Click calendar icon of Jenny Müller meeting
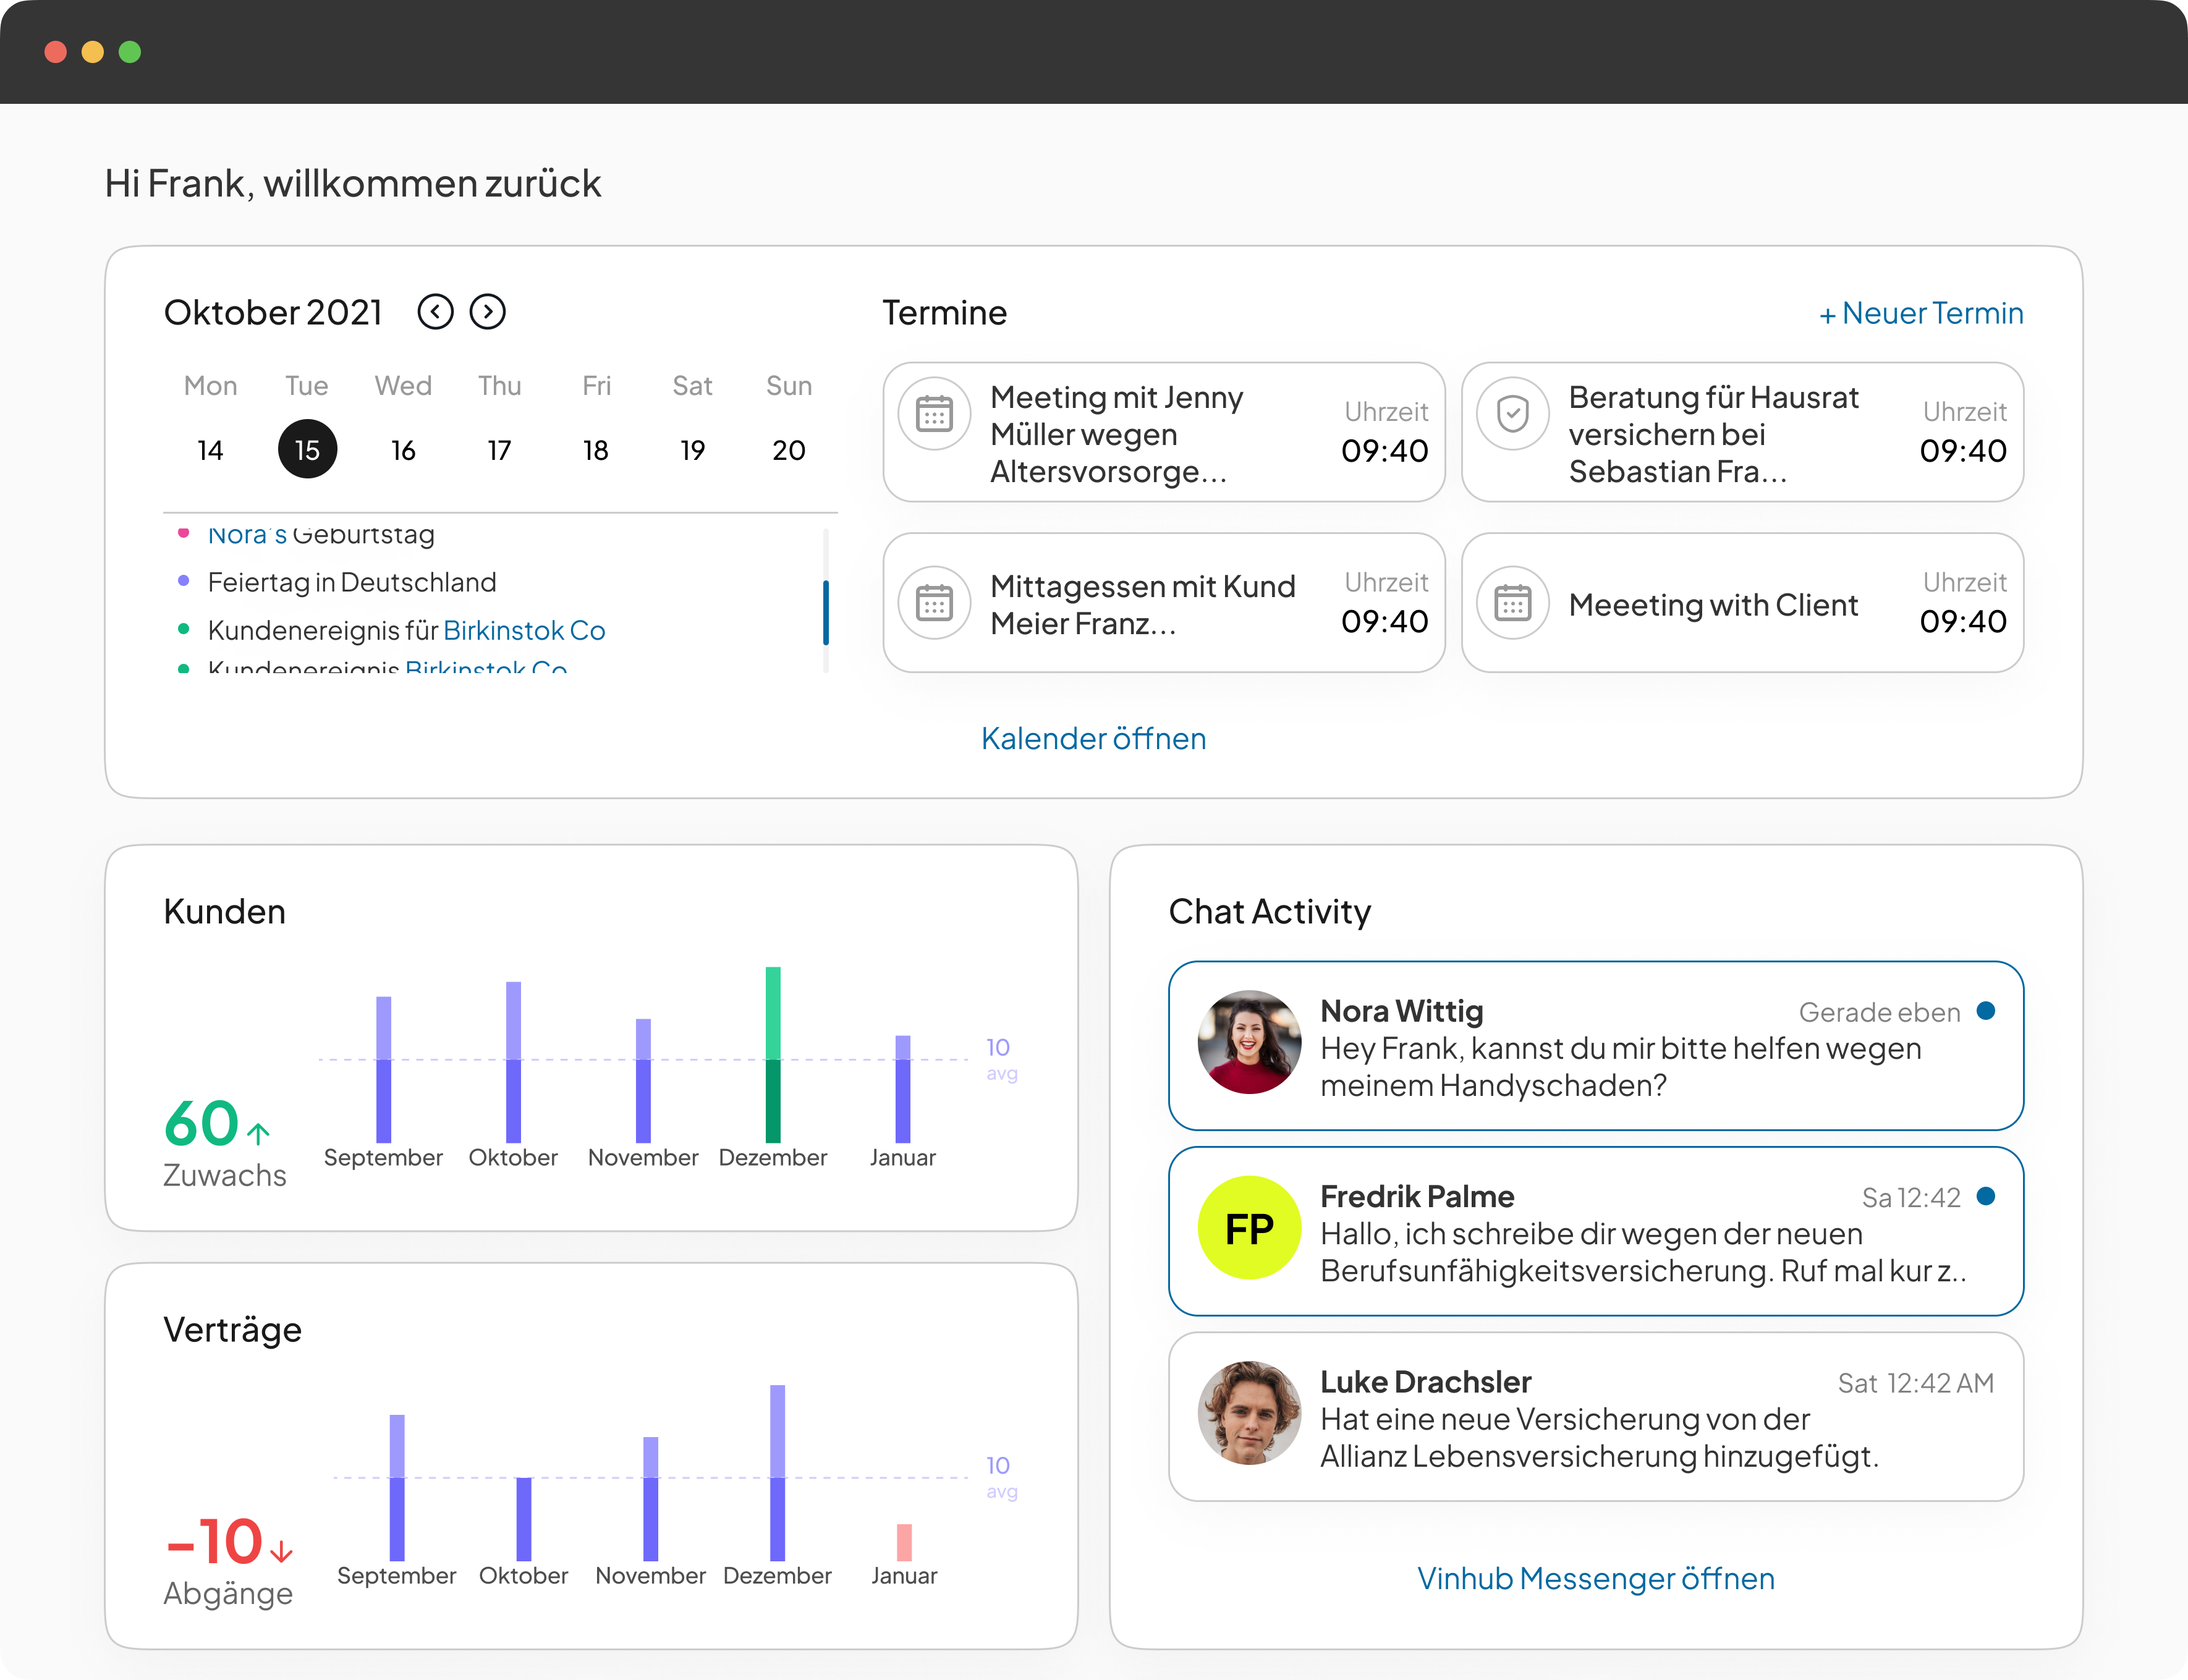 (x=934, y=414)
